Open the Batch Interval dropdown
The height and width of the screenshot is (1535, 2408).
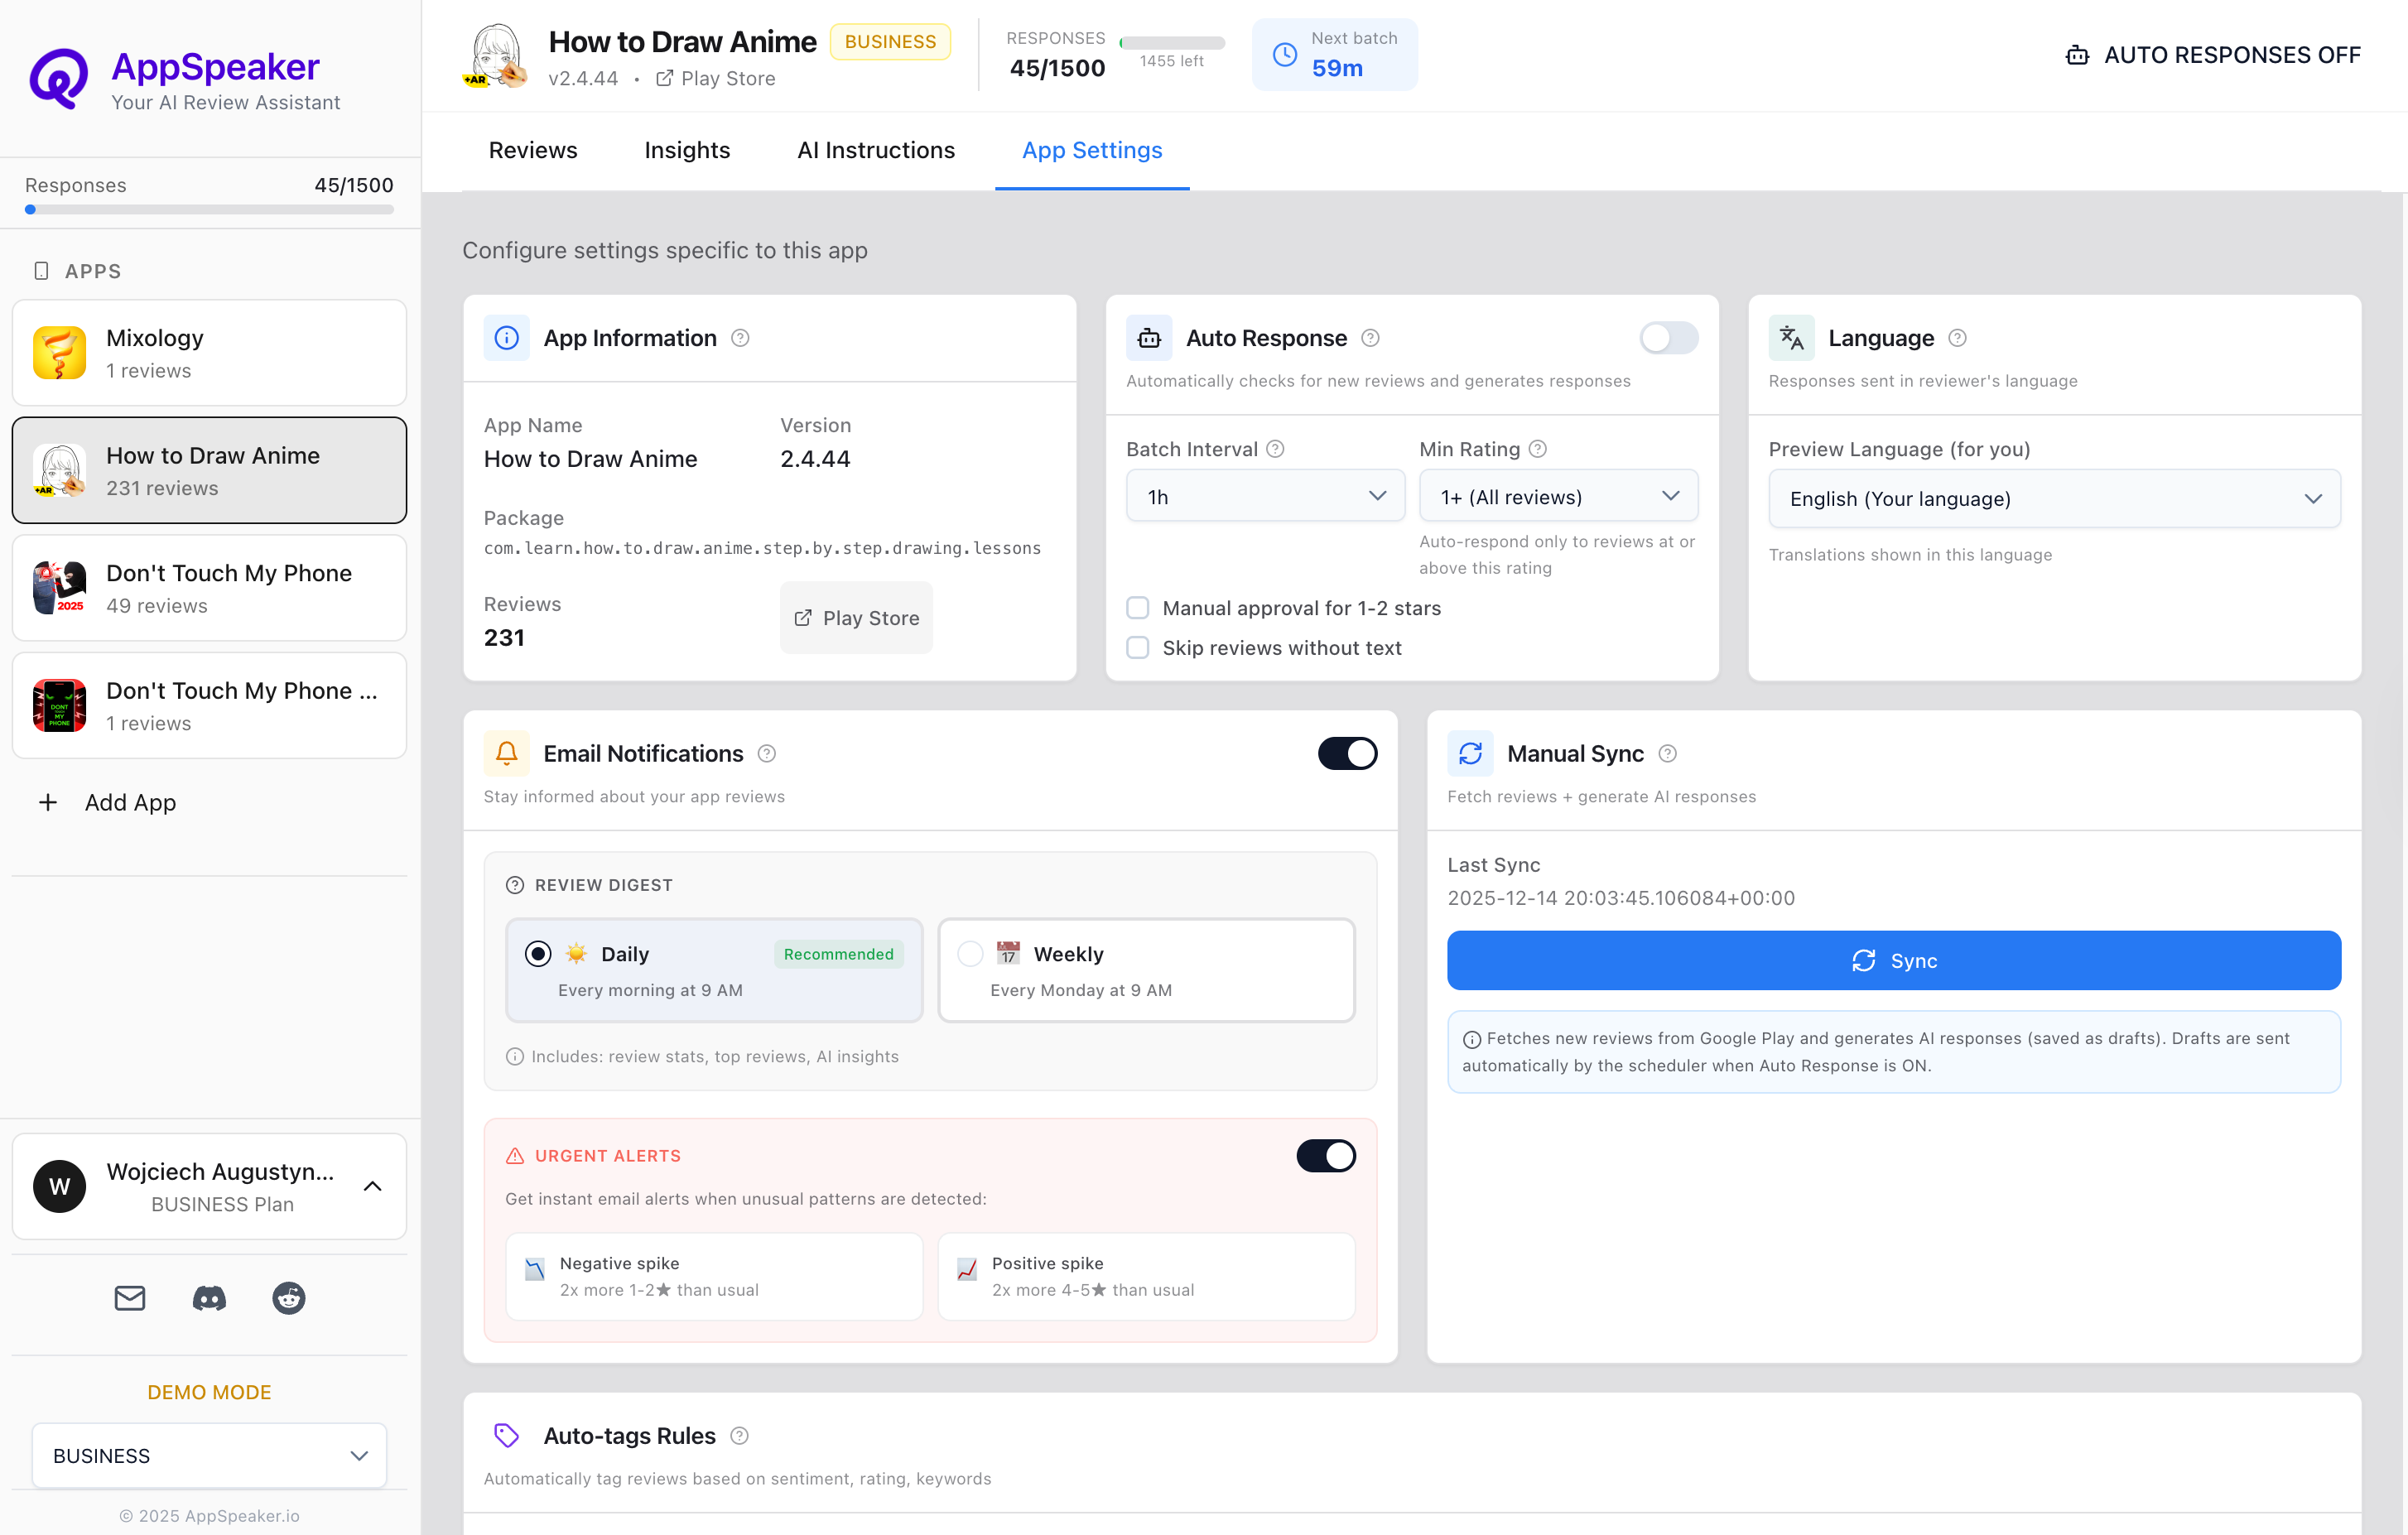click(x=1264, y=495)
